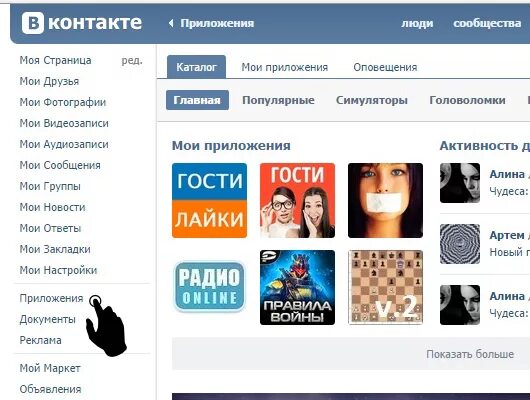Screen dimensions: 530x400
Task: Select the Симуляторы category
Action: point(372,100)
